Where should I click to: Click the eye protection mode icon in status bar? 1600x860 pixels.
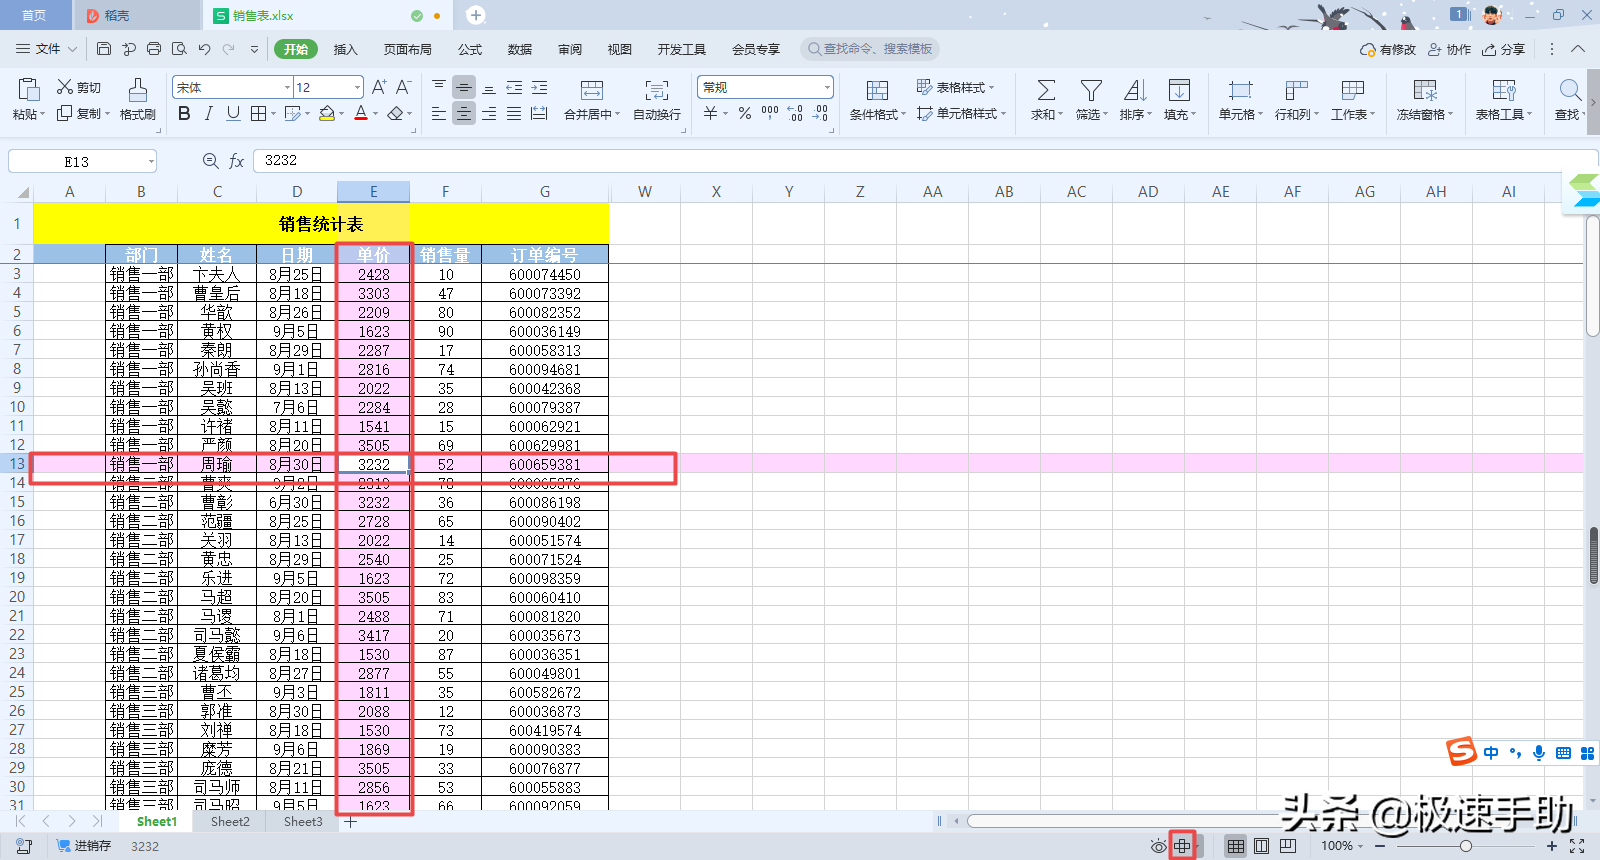(x=1158, y=846)
